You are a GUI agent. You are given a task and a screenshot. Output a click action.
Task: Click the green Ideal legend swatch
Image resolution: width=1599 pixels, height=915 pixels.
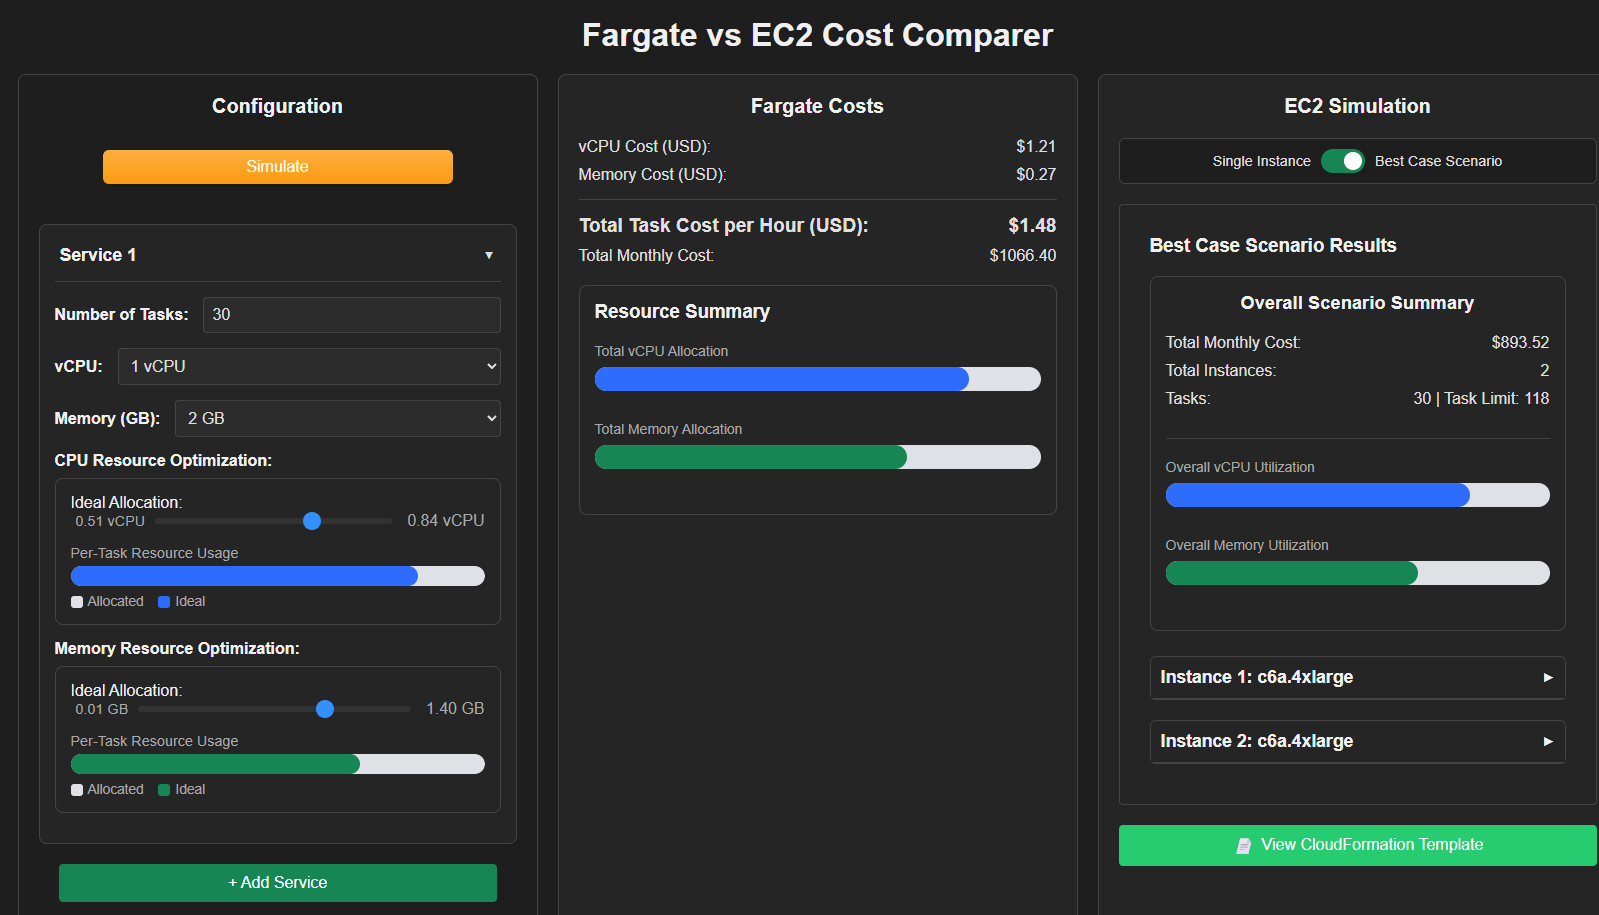click(164, 790)
